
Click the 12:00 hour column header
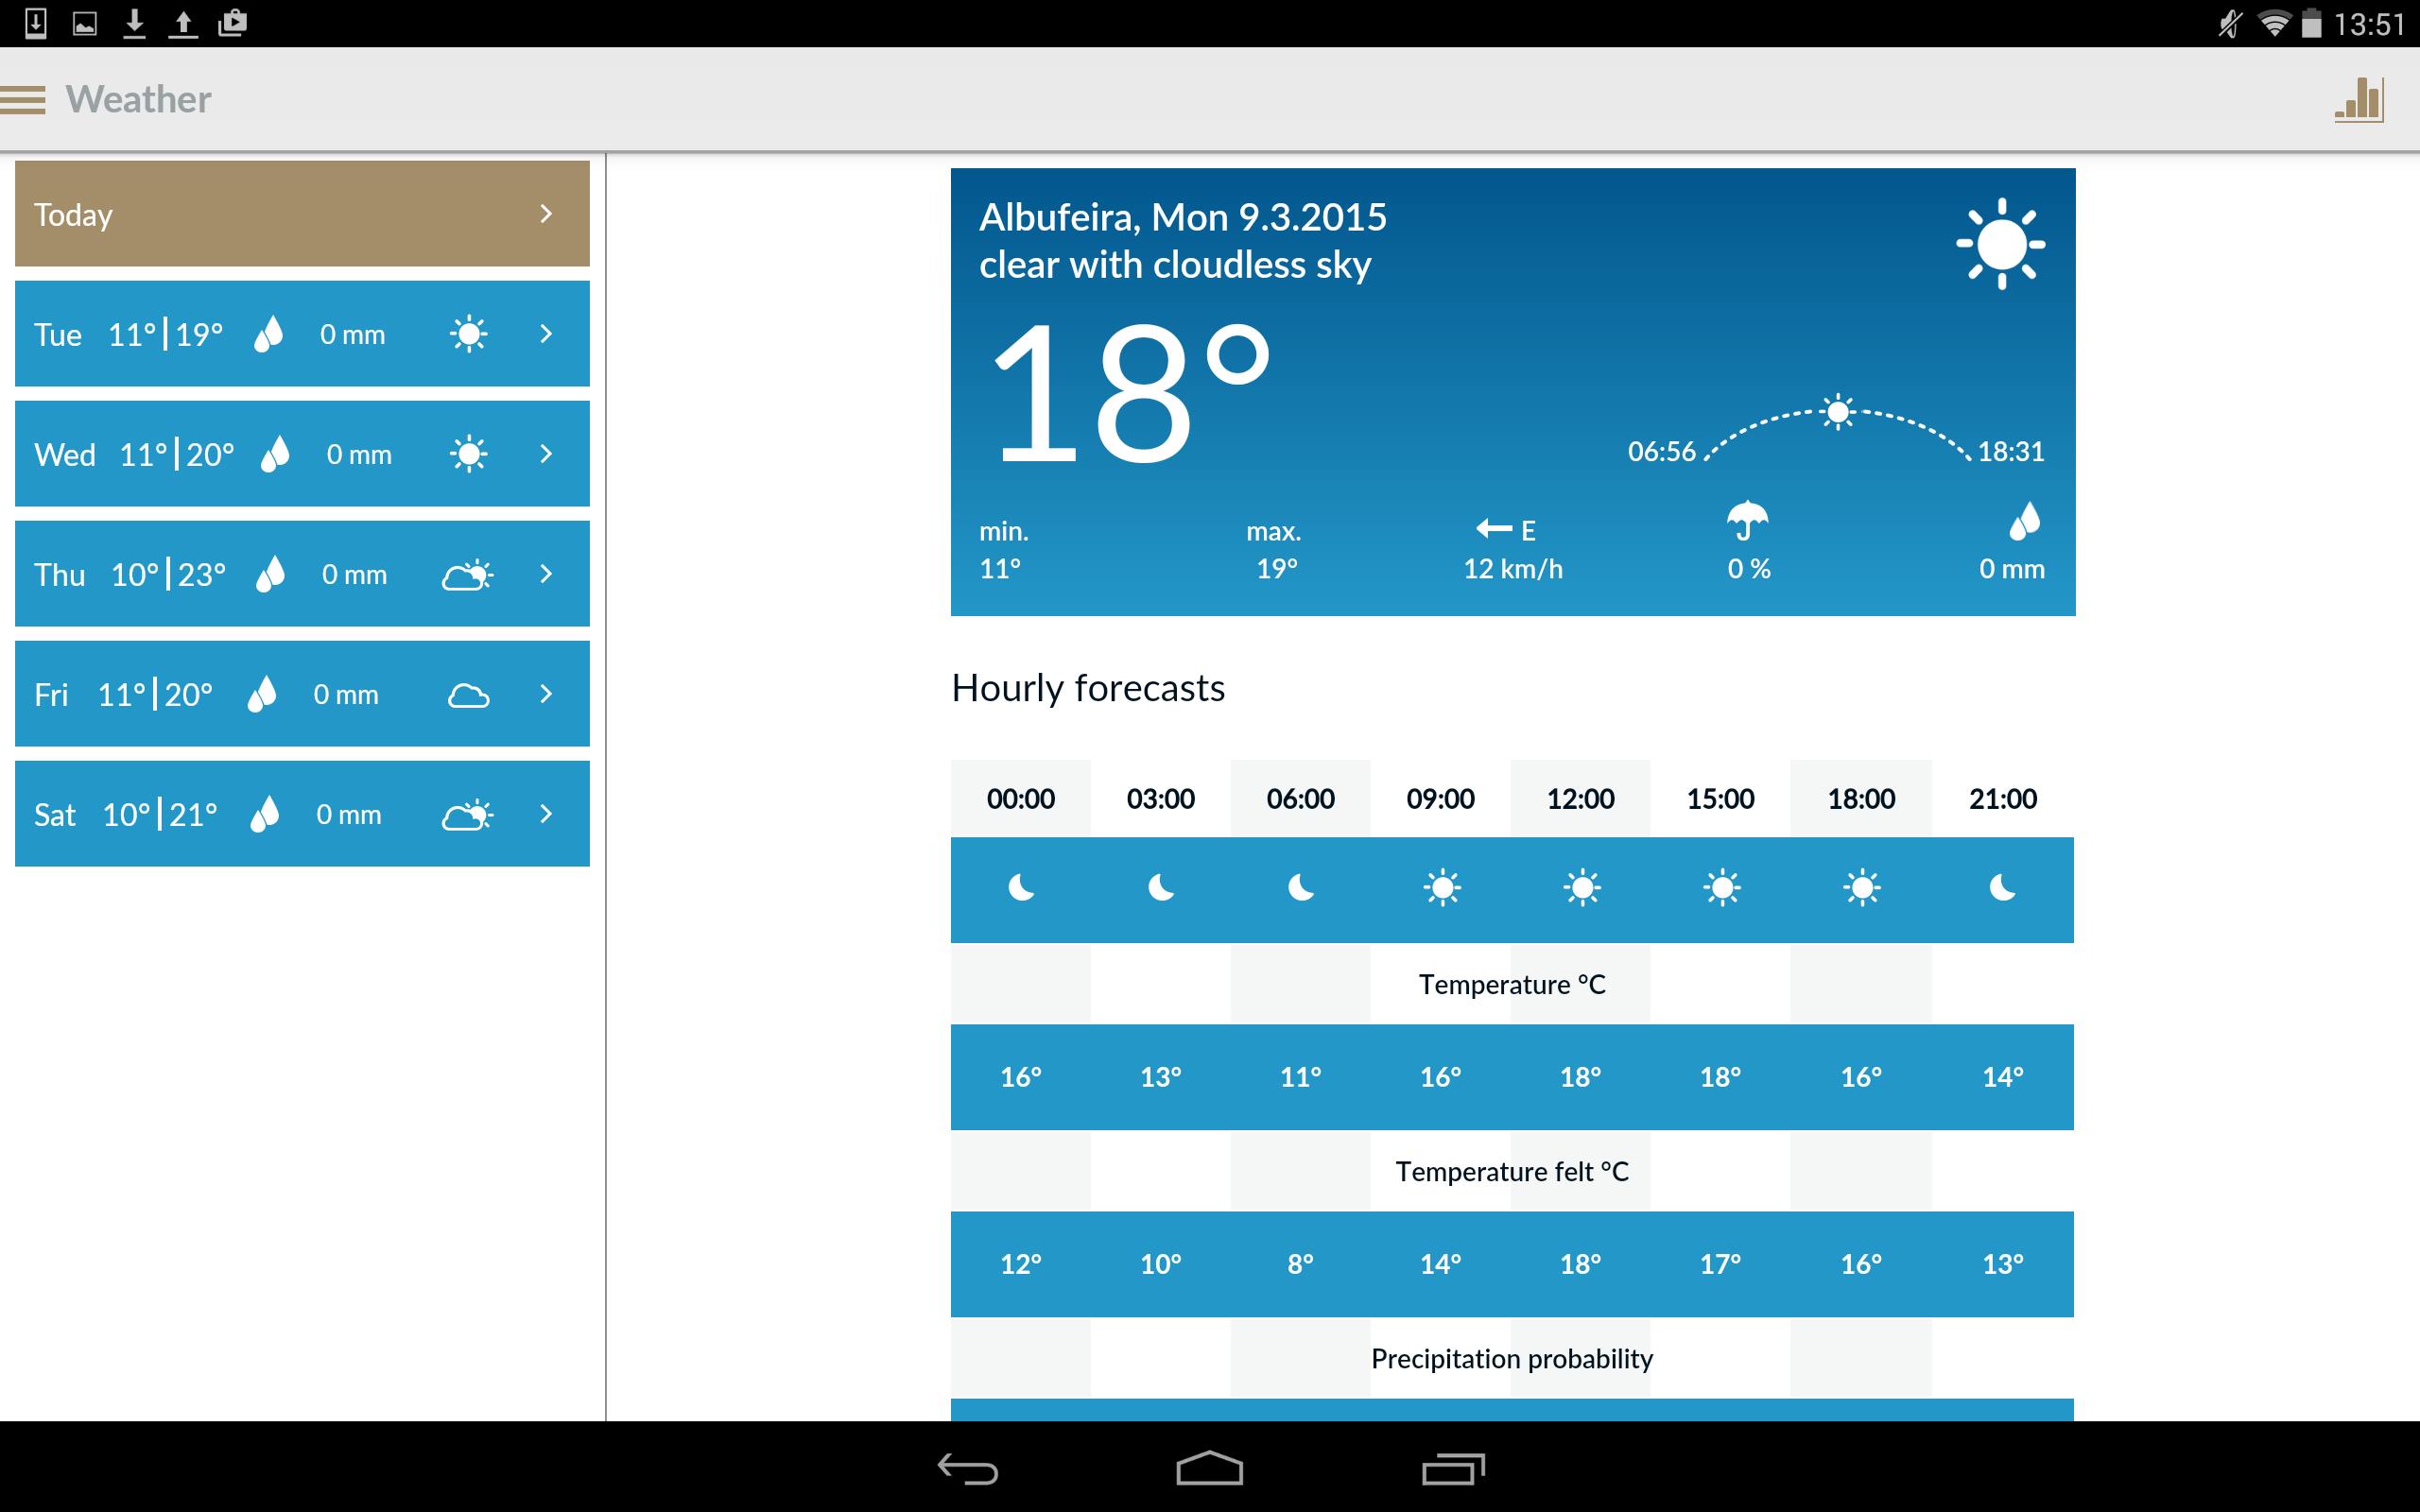[1580, 799]
